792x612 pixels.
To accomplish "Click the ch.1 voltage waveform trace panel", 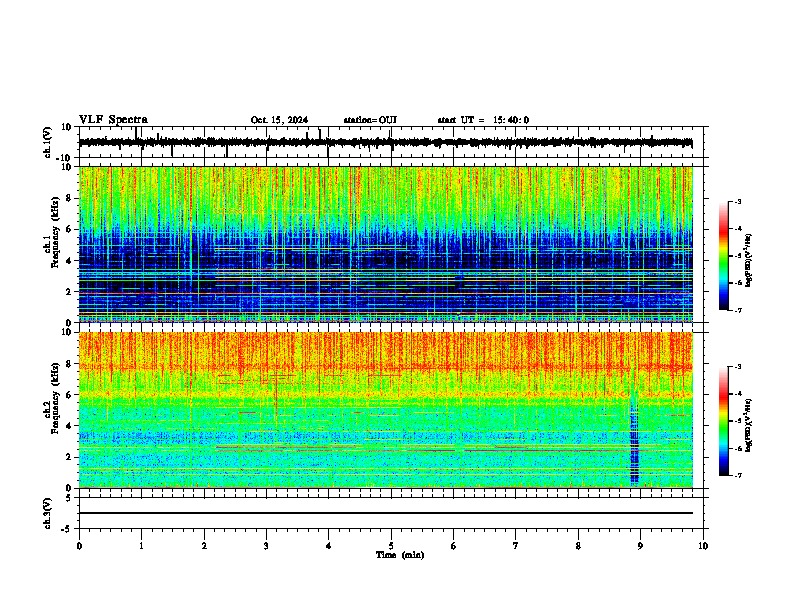I will coord(391,142).
